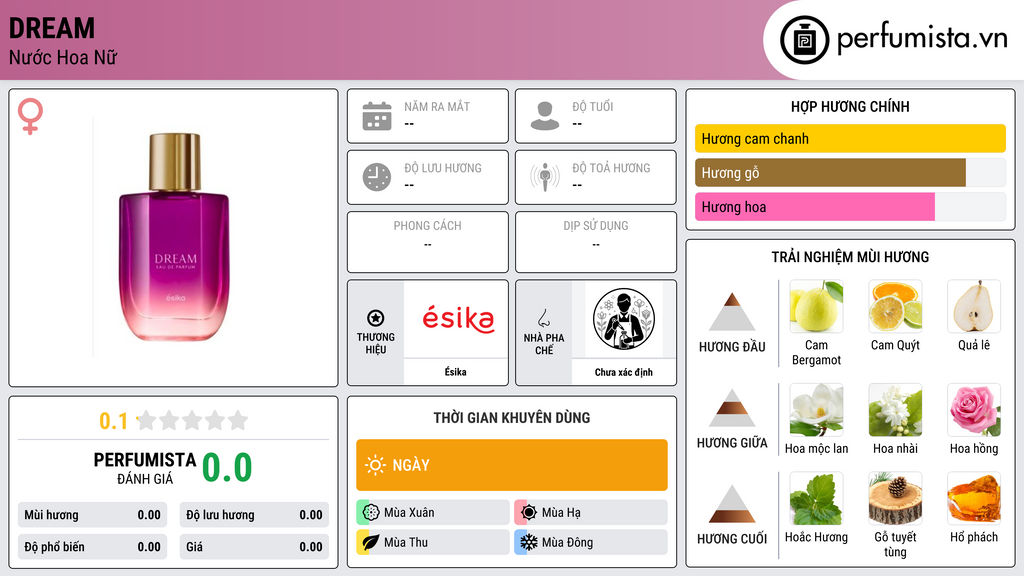Viewport: 1024px width, 576px height.
Task: Click the Cam Quýt note image
Action: pyautogui.click(x=895, y=306)
